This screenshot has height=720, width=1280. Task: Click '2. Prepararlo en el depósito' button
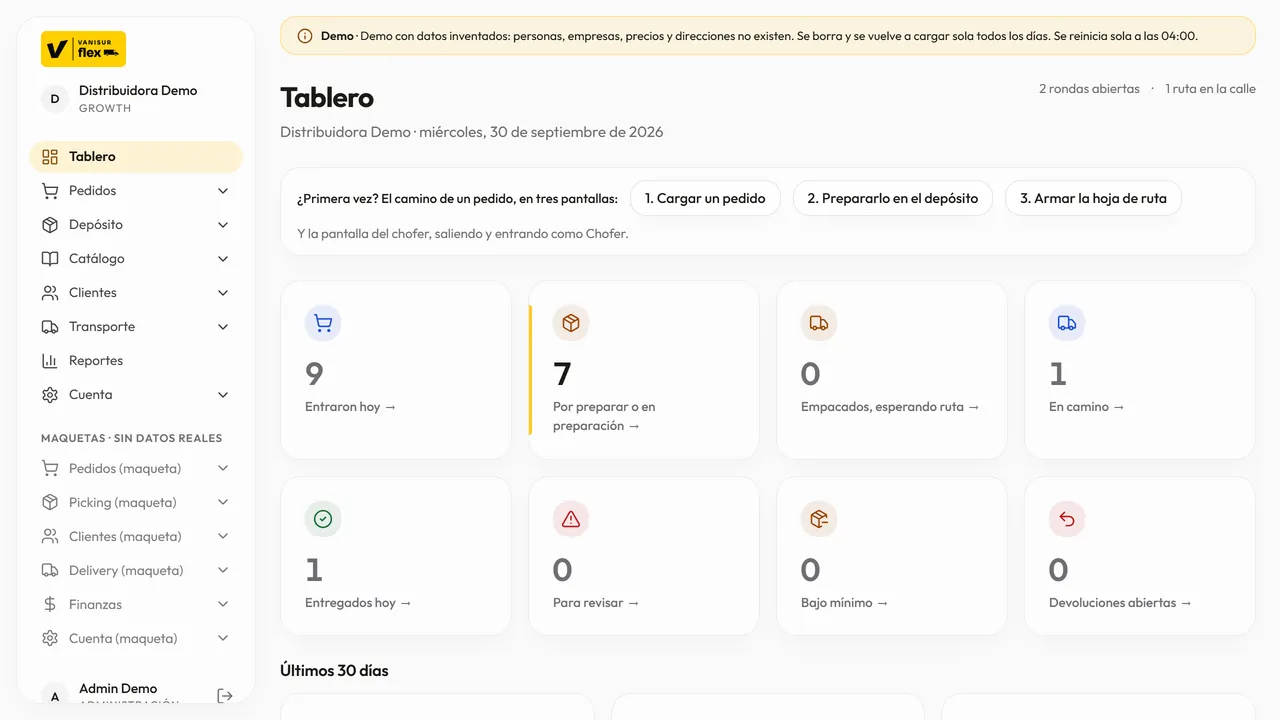click(x=893, y=198)
